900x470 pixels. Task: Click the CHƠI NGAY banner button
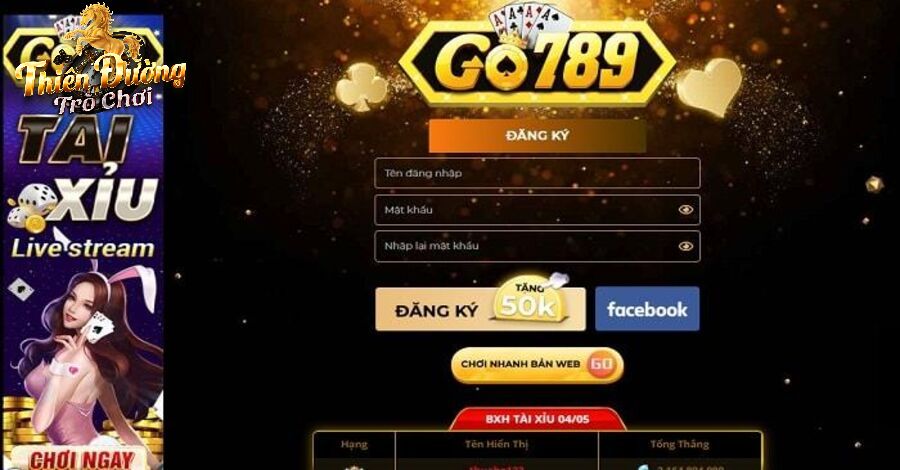(x=80, y=459)
